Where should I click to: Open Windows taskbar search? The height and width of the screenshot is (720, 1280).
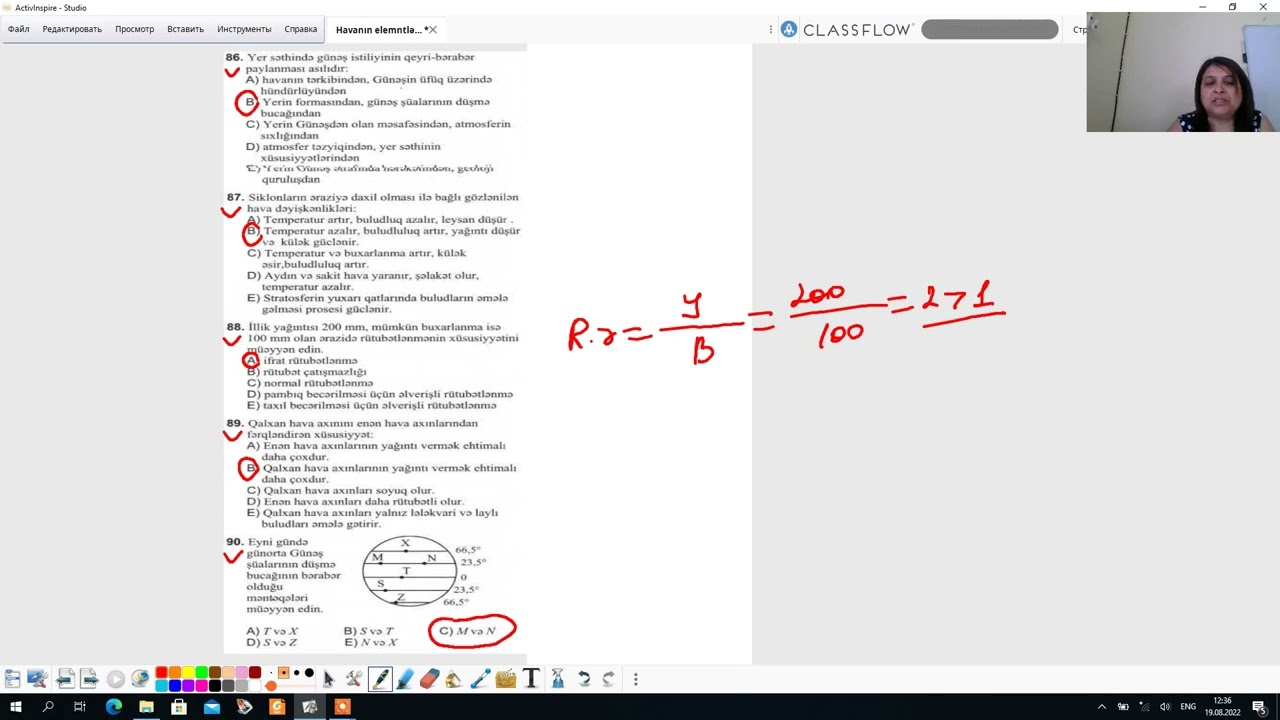[48, 707]
